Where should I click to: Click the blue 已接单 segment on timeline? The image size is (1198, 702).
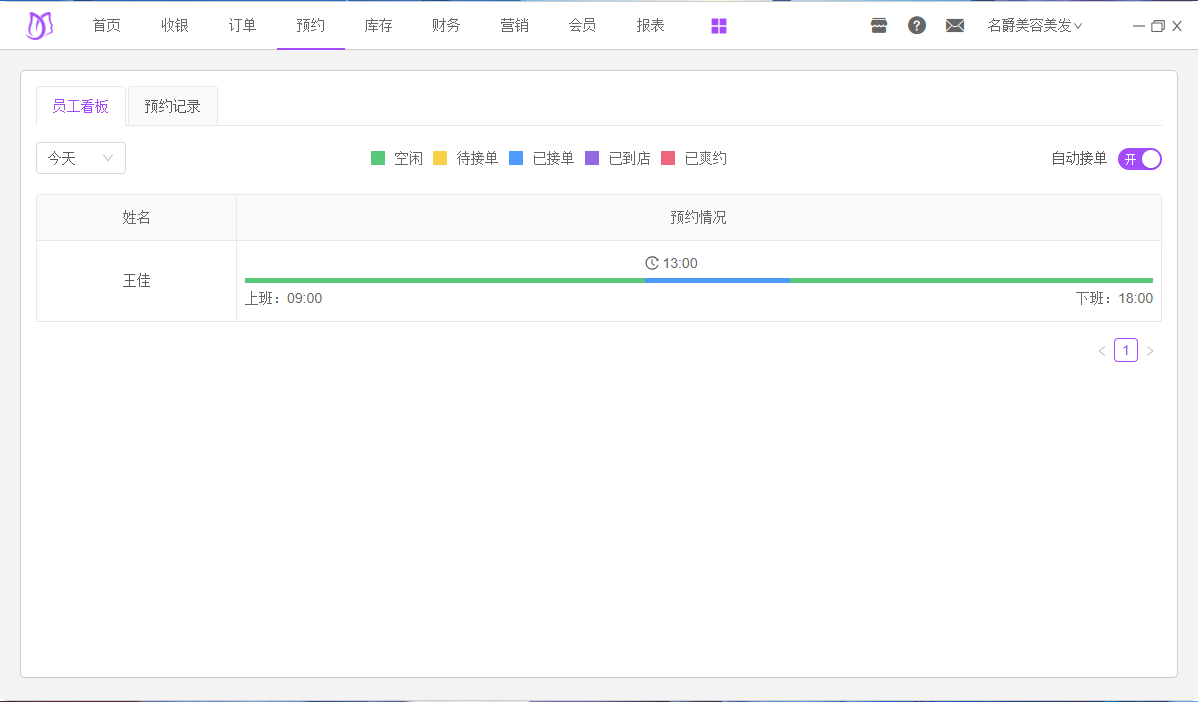(x=717, y=280)
